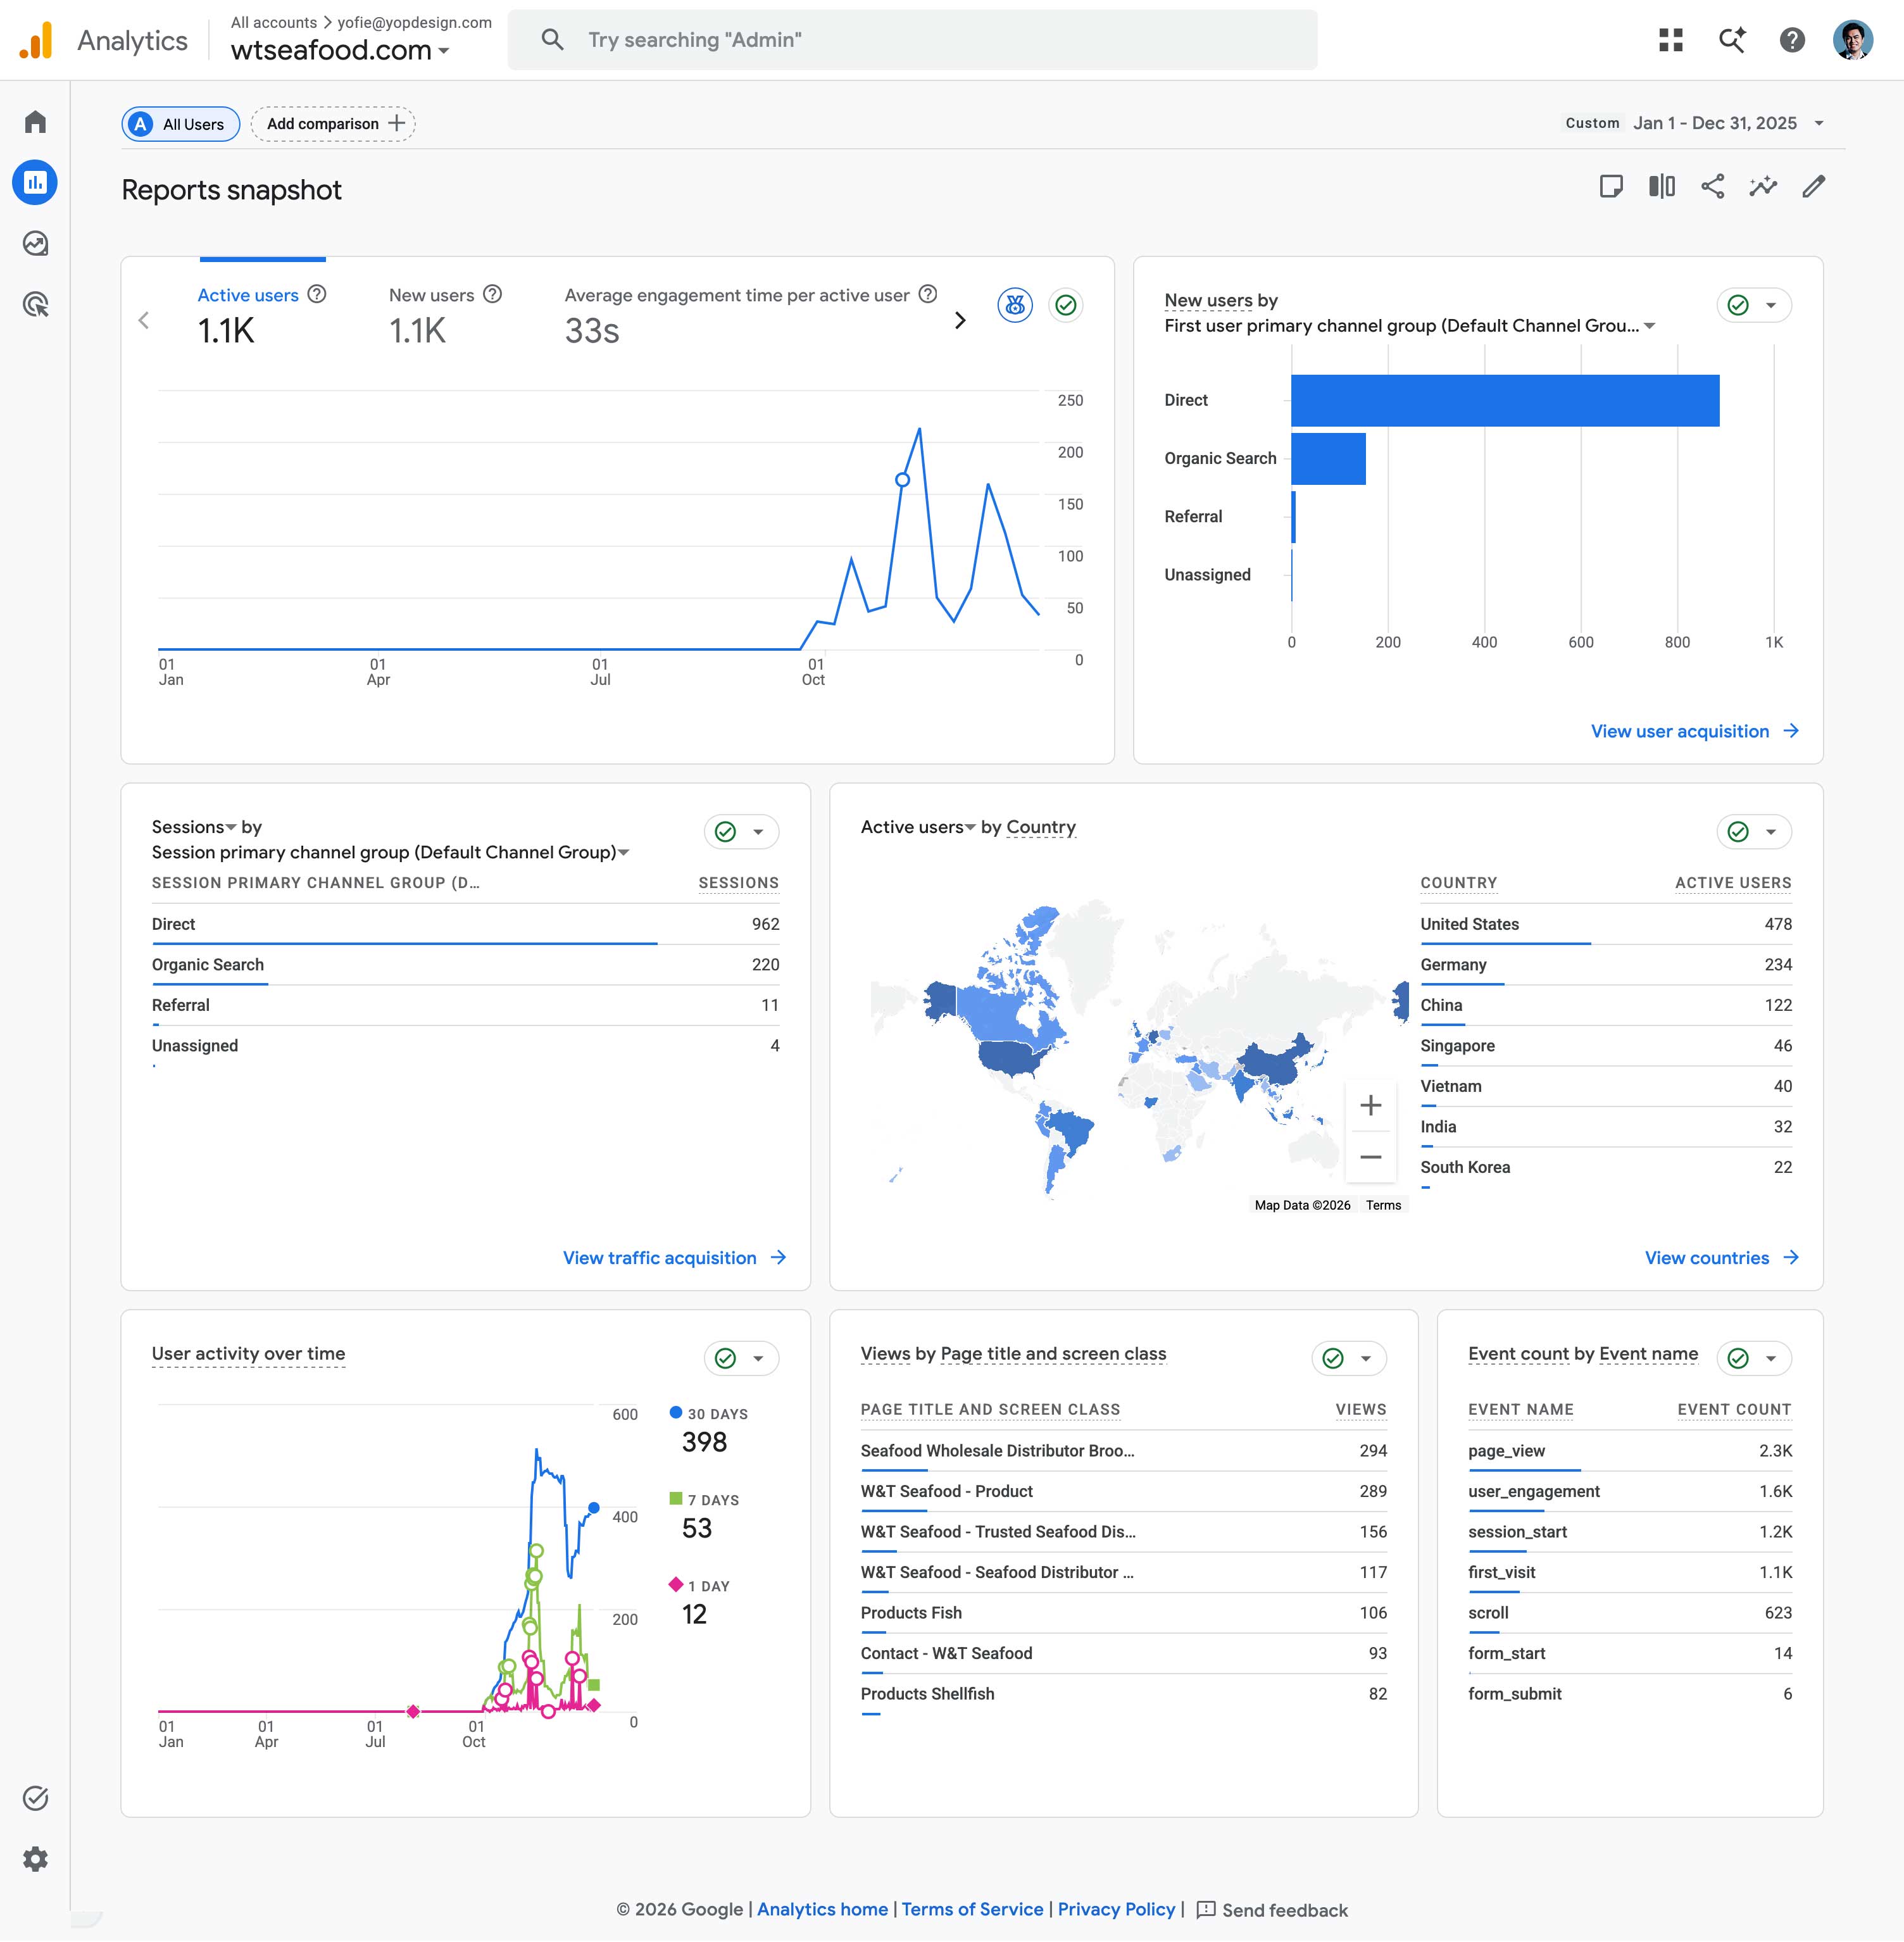The image size is (1904, 1942).
Task: Open View user acquisition link
Action: [x=1695, y=731]
